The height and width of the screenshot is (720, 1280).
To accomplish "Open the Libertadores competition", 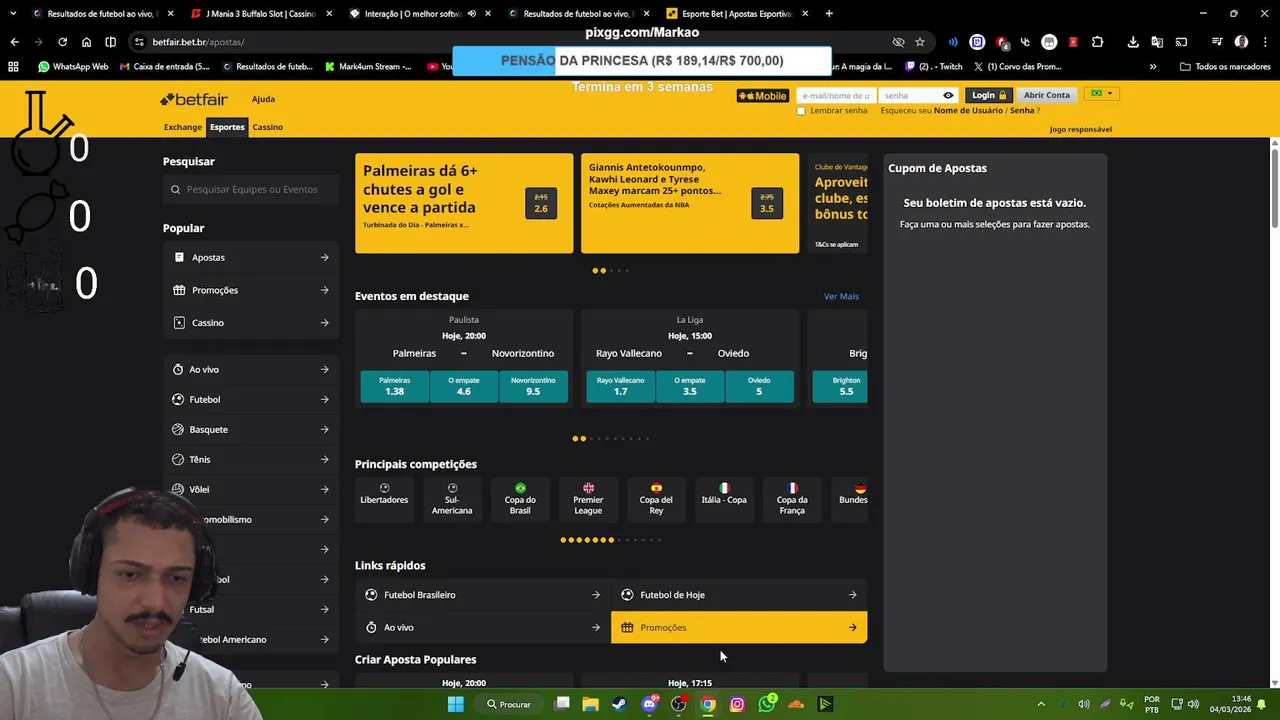I will pos(384,499).
